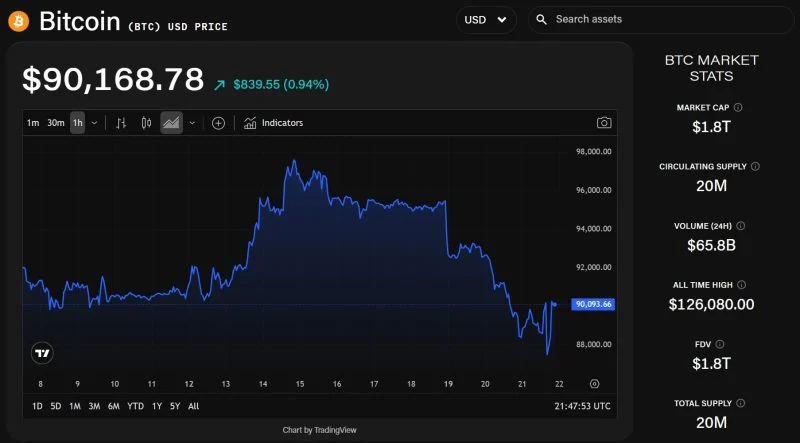Open the Indicators button
Image resolution: width=800 pixels, height=443 pixels.
pyautogui.click(x=273, y=123)
